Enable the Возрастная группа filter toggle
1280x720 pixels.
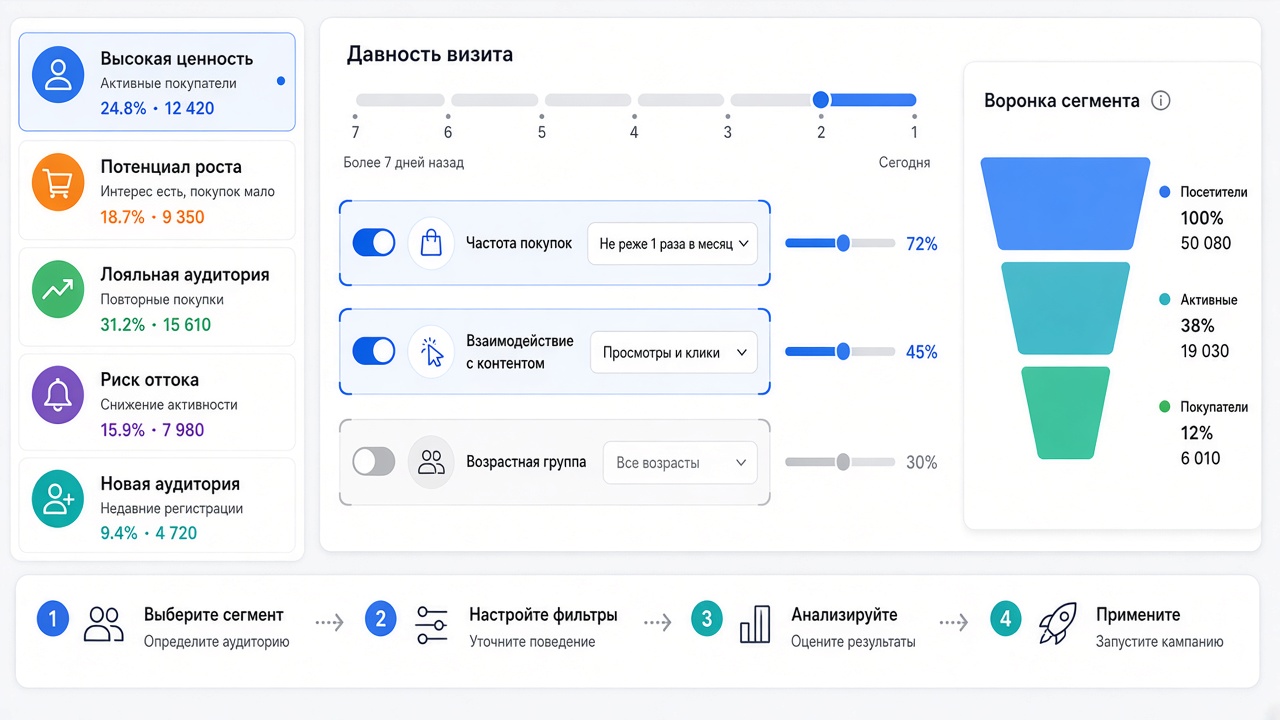(x=374, y=461)
